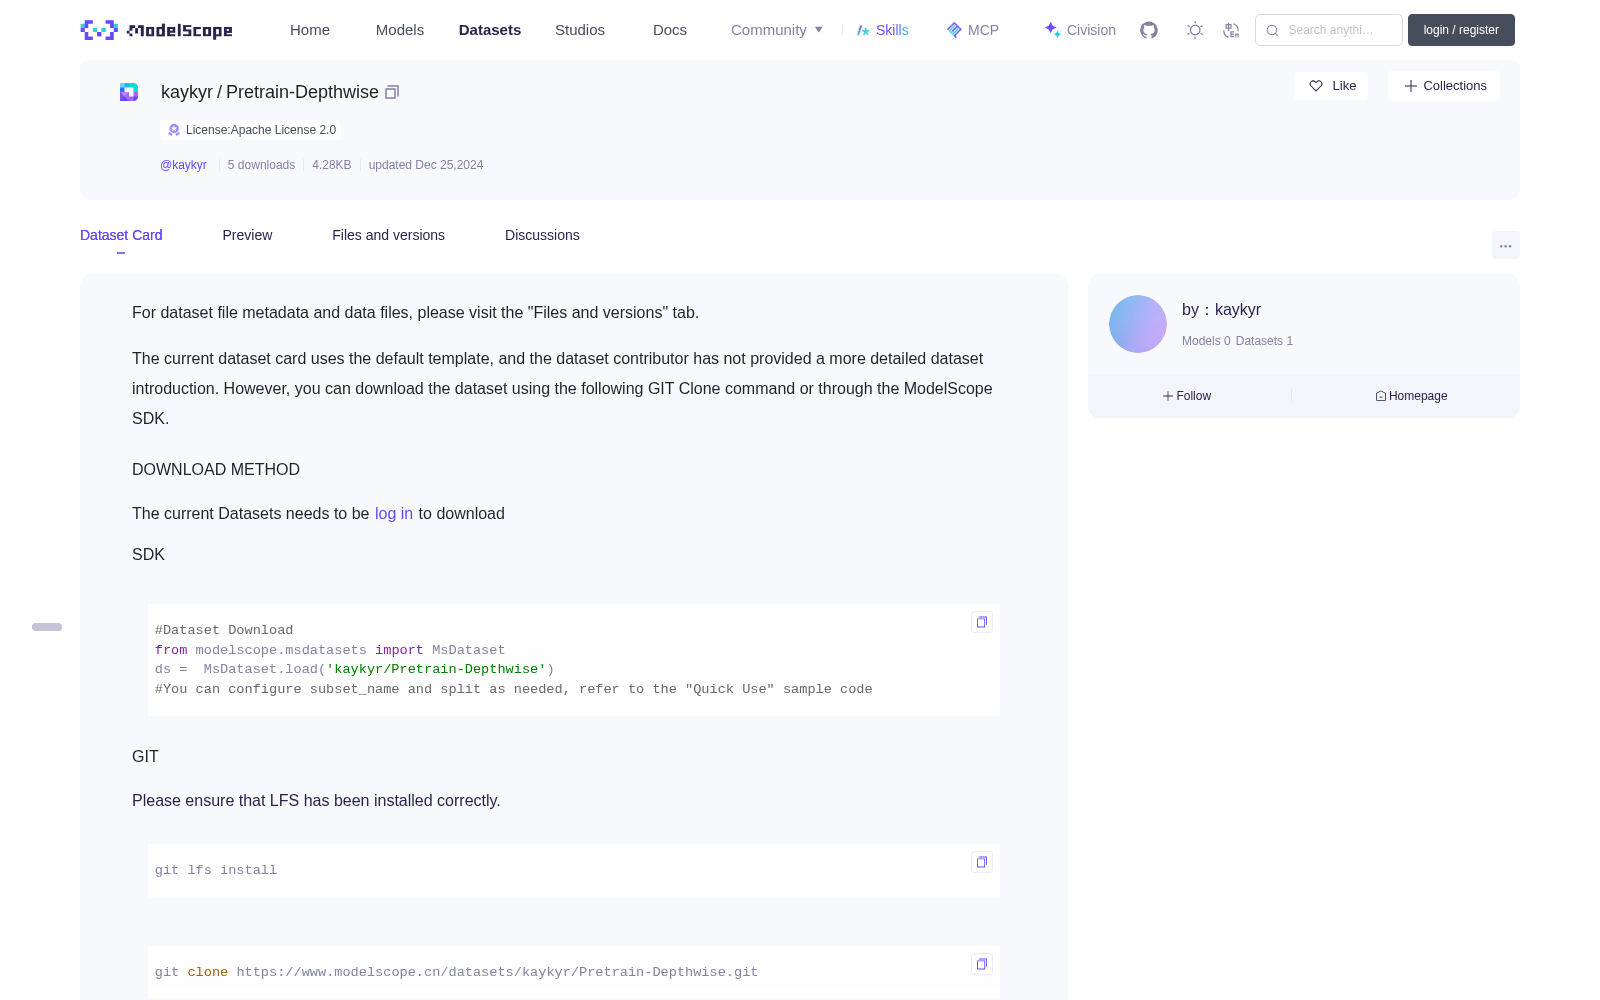Toggle the light/dark theme sun icon
Image resolution: width=1600 pixels, height=1000 pixels.
pyautogui.click(x=1195, y=30)
